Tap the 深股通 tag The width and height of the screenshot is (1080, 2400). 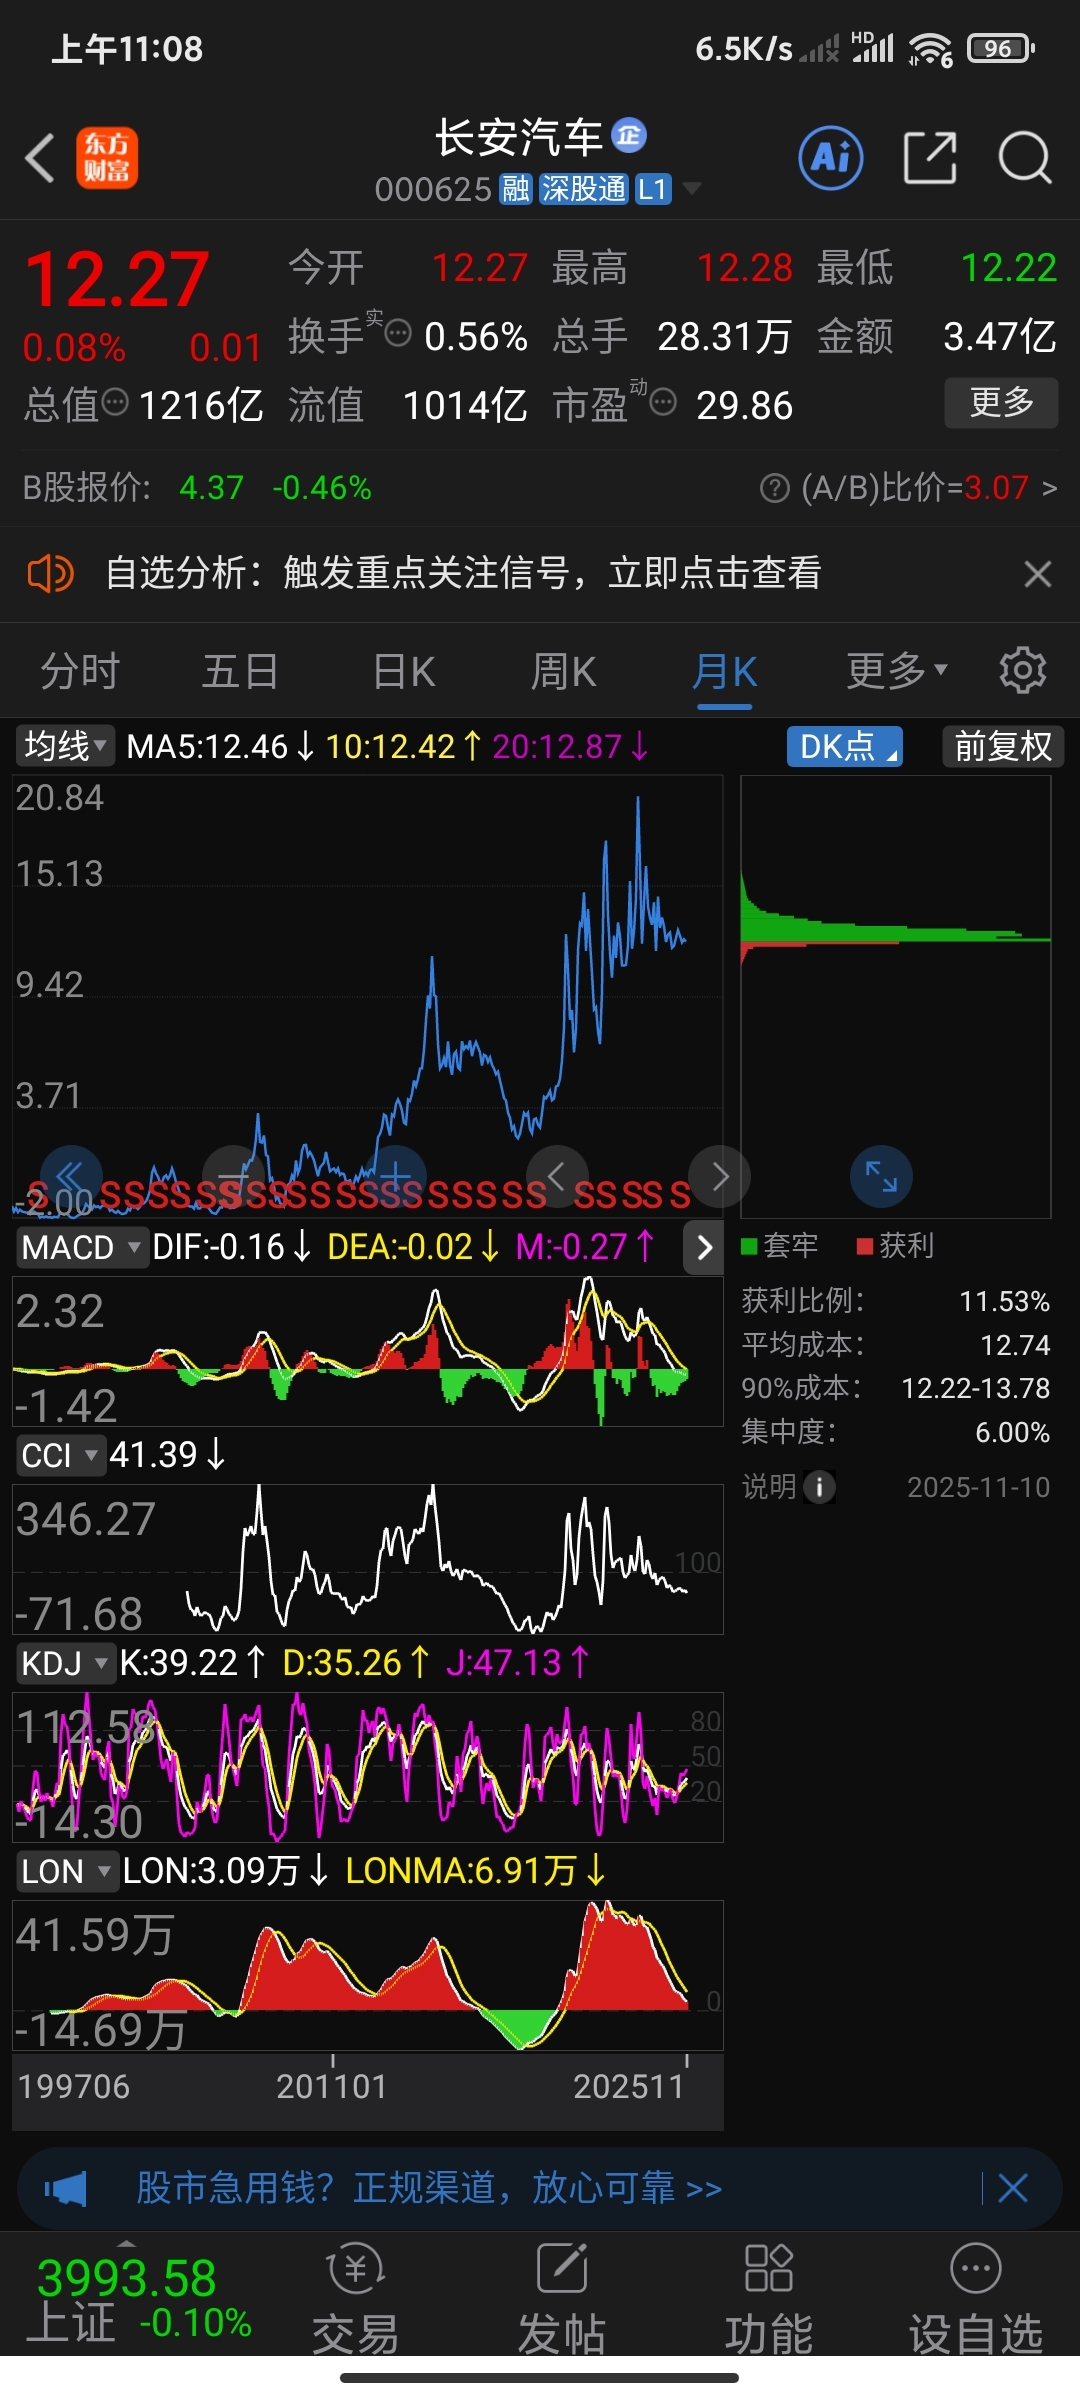pos(584,189)
